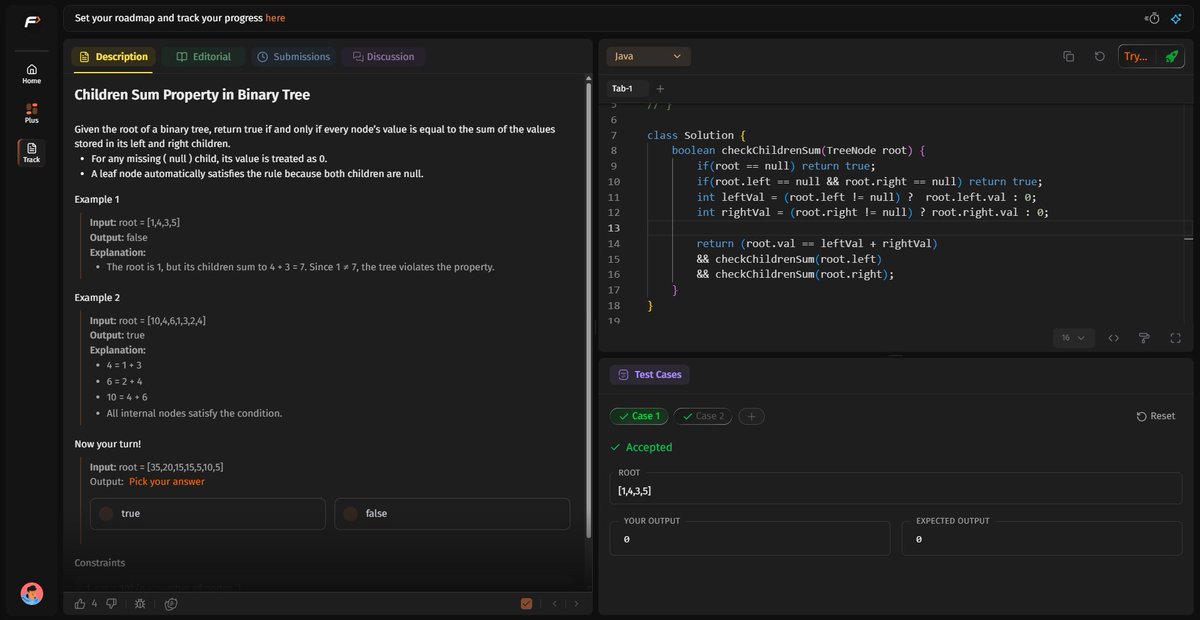Select test Case 1

point(639,416)
